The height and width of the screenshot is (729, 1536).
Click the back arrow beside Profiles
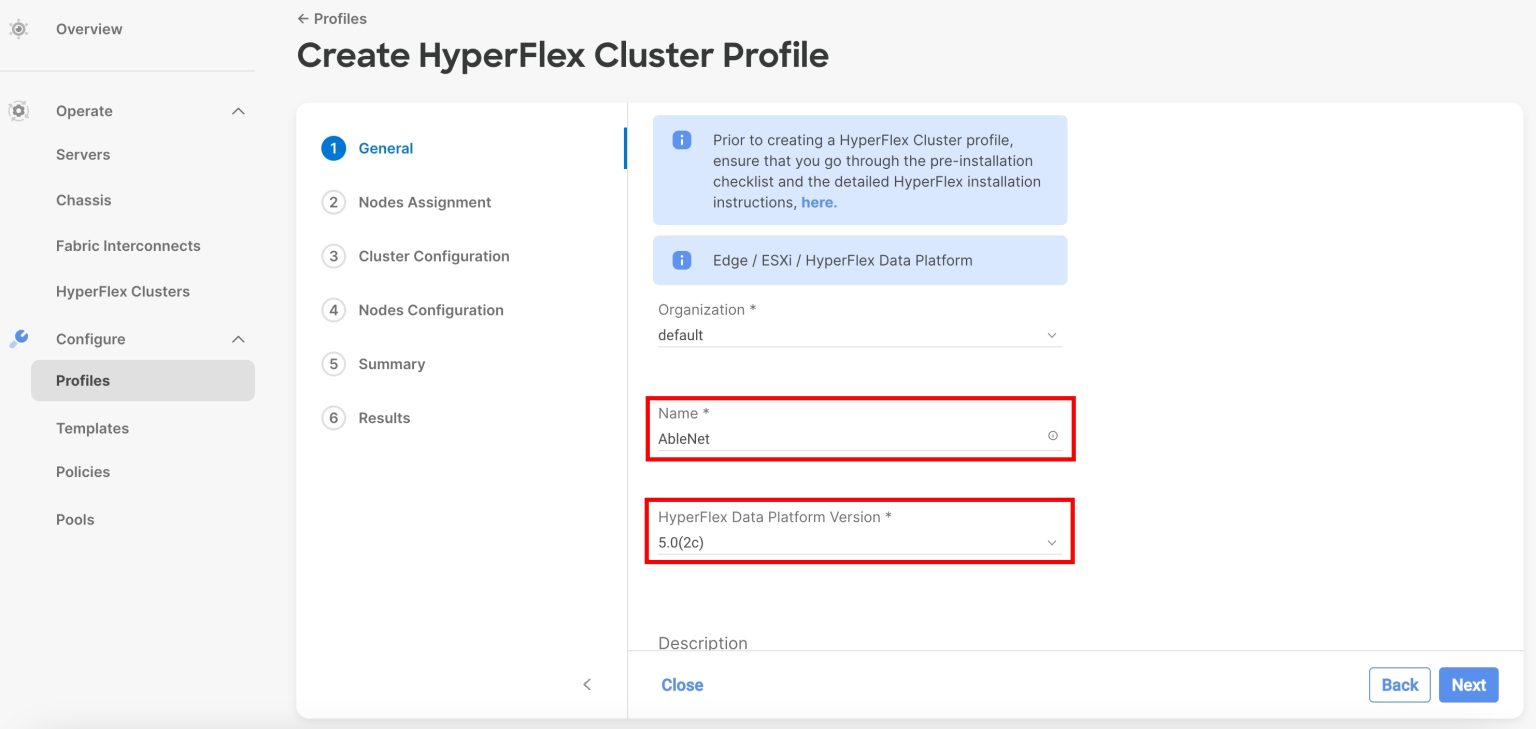[x=302, y=18]
